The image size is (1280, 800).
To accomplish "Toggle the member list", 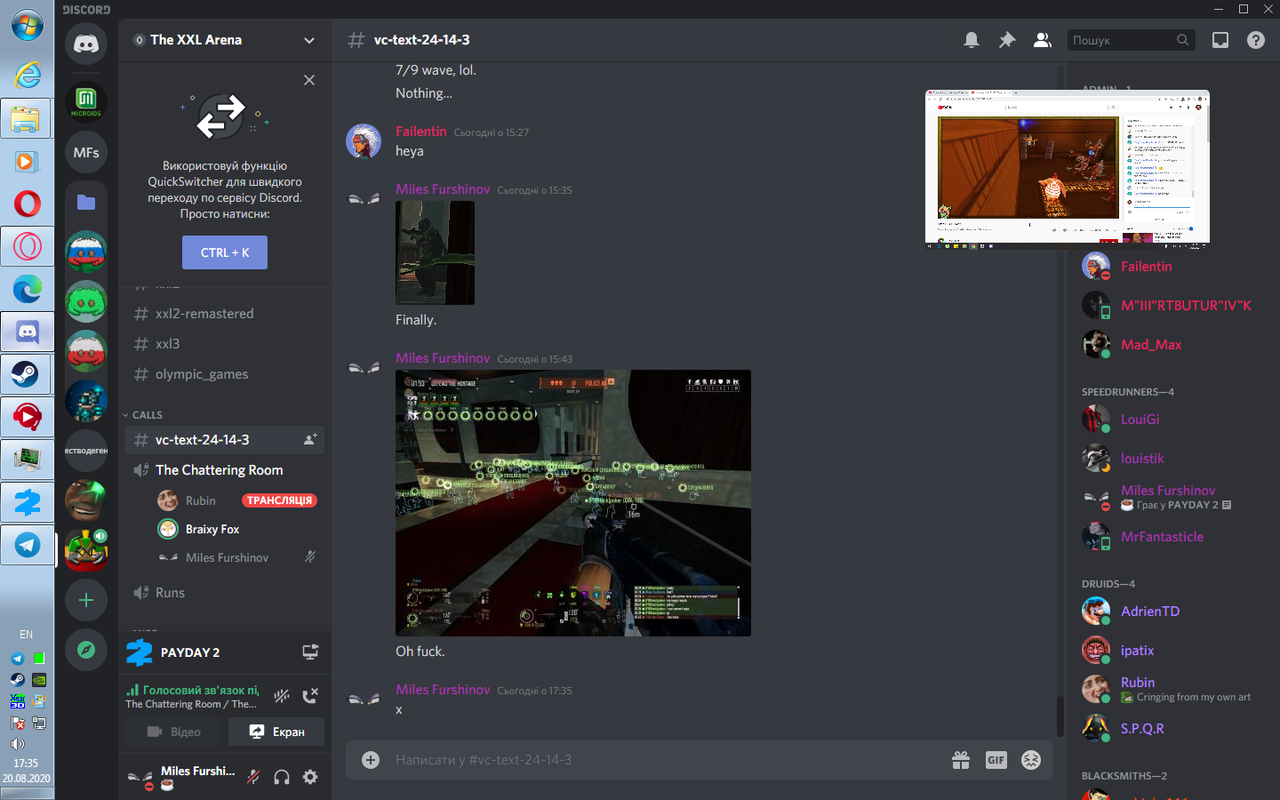I will [1042, 40].
